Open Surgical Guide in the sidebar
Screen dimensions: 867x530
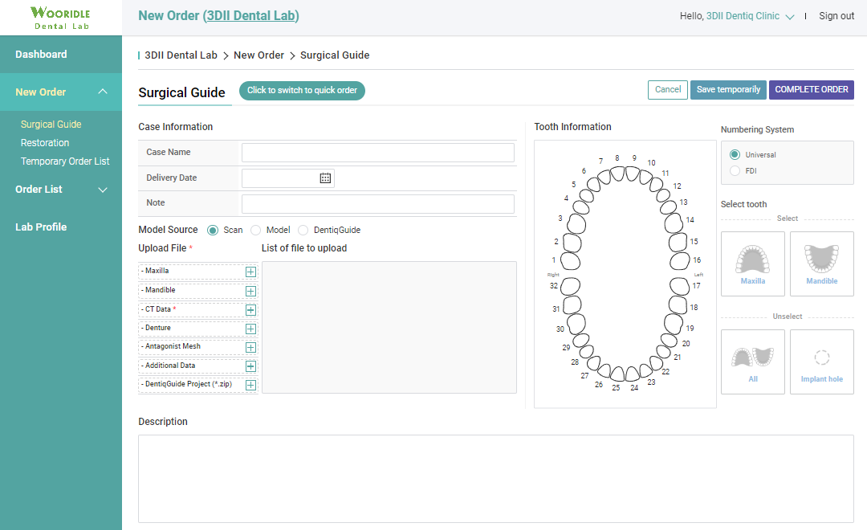coord(51,124)
